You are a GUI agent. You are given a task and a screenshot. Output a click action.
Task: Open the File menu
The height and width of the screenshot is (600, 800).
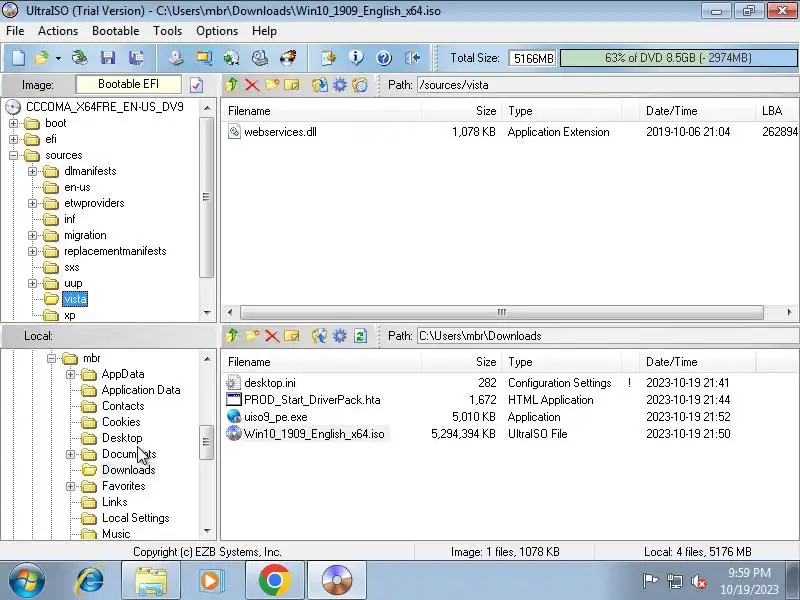coord(15,31)
